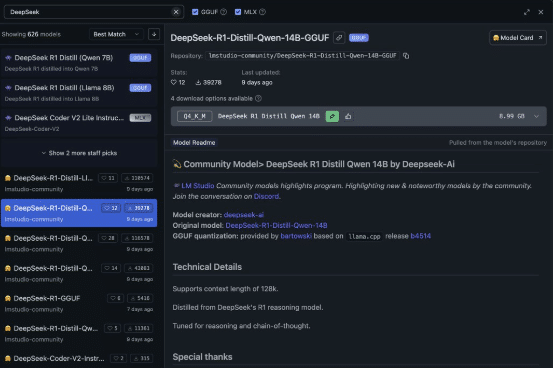Image resolution: width=553 pixels, height=368 pixels.
Task: Click the llama.cpp code label
Action: [x=364, y=236]
